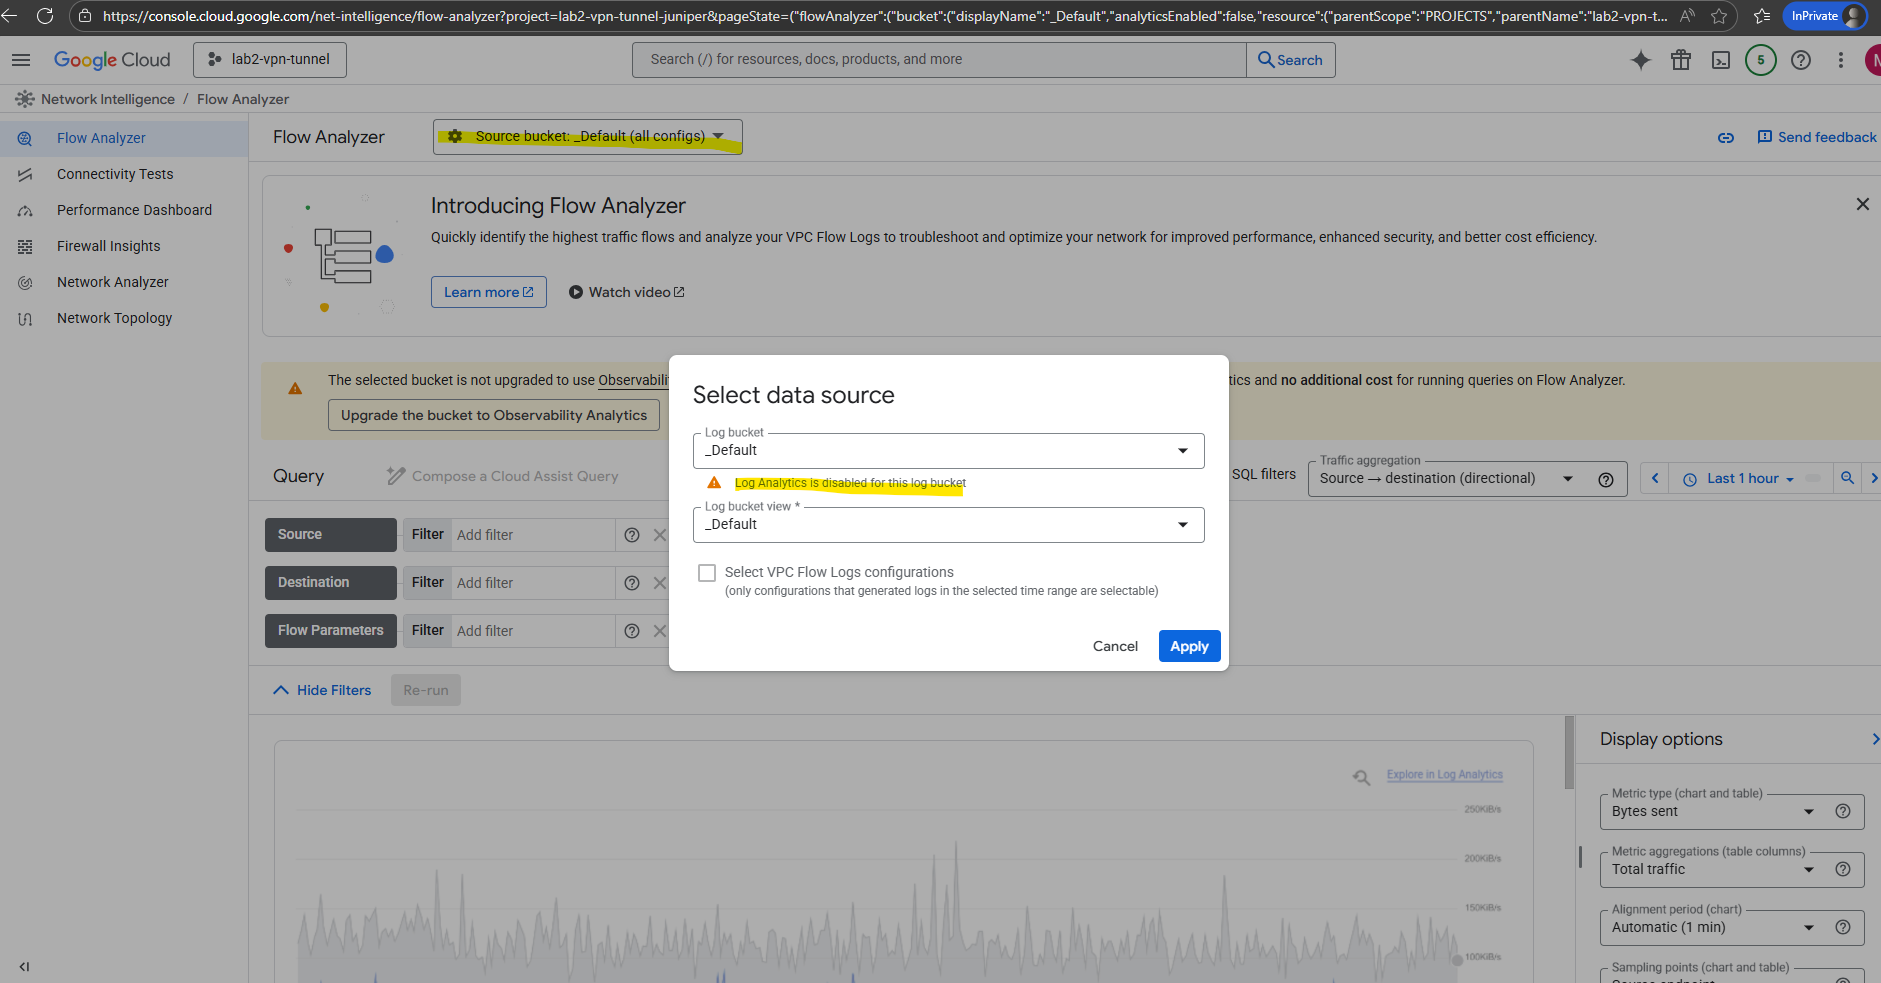Open Metric type Bytes sent dropdown
Image resolution: width=1881 pixels, height=983 pixels.
pos(1714,811)
